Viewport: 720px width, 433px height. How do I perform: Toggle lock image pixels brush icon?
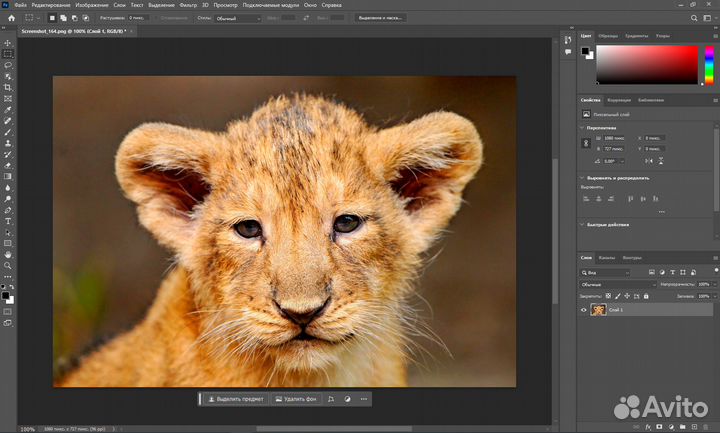click(618, 296)
